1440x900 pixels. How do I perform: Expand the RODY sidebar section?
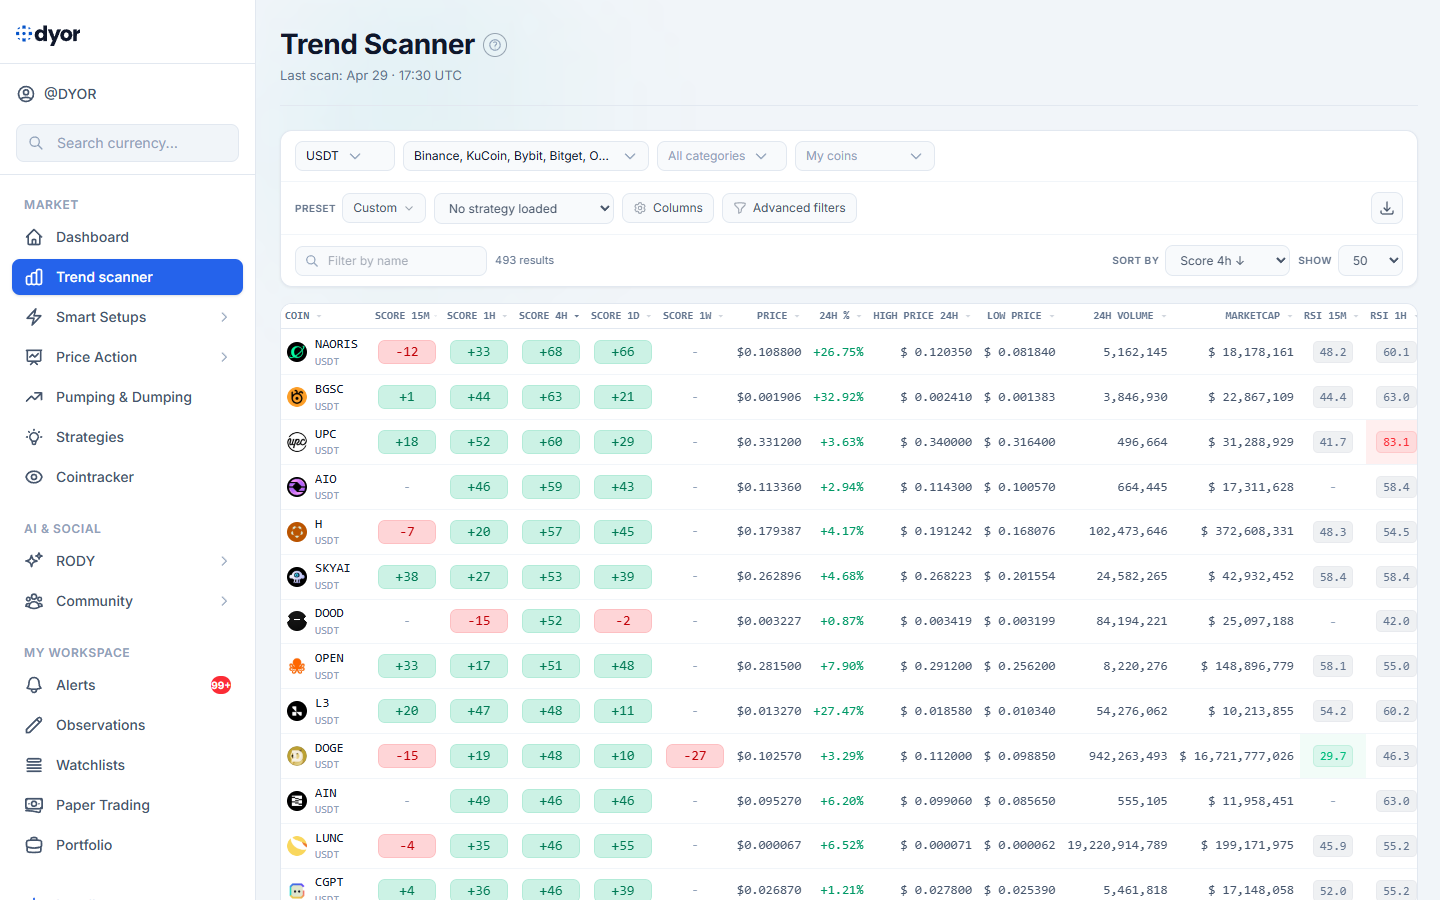pyautogui.click(x=224, y=561)
